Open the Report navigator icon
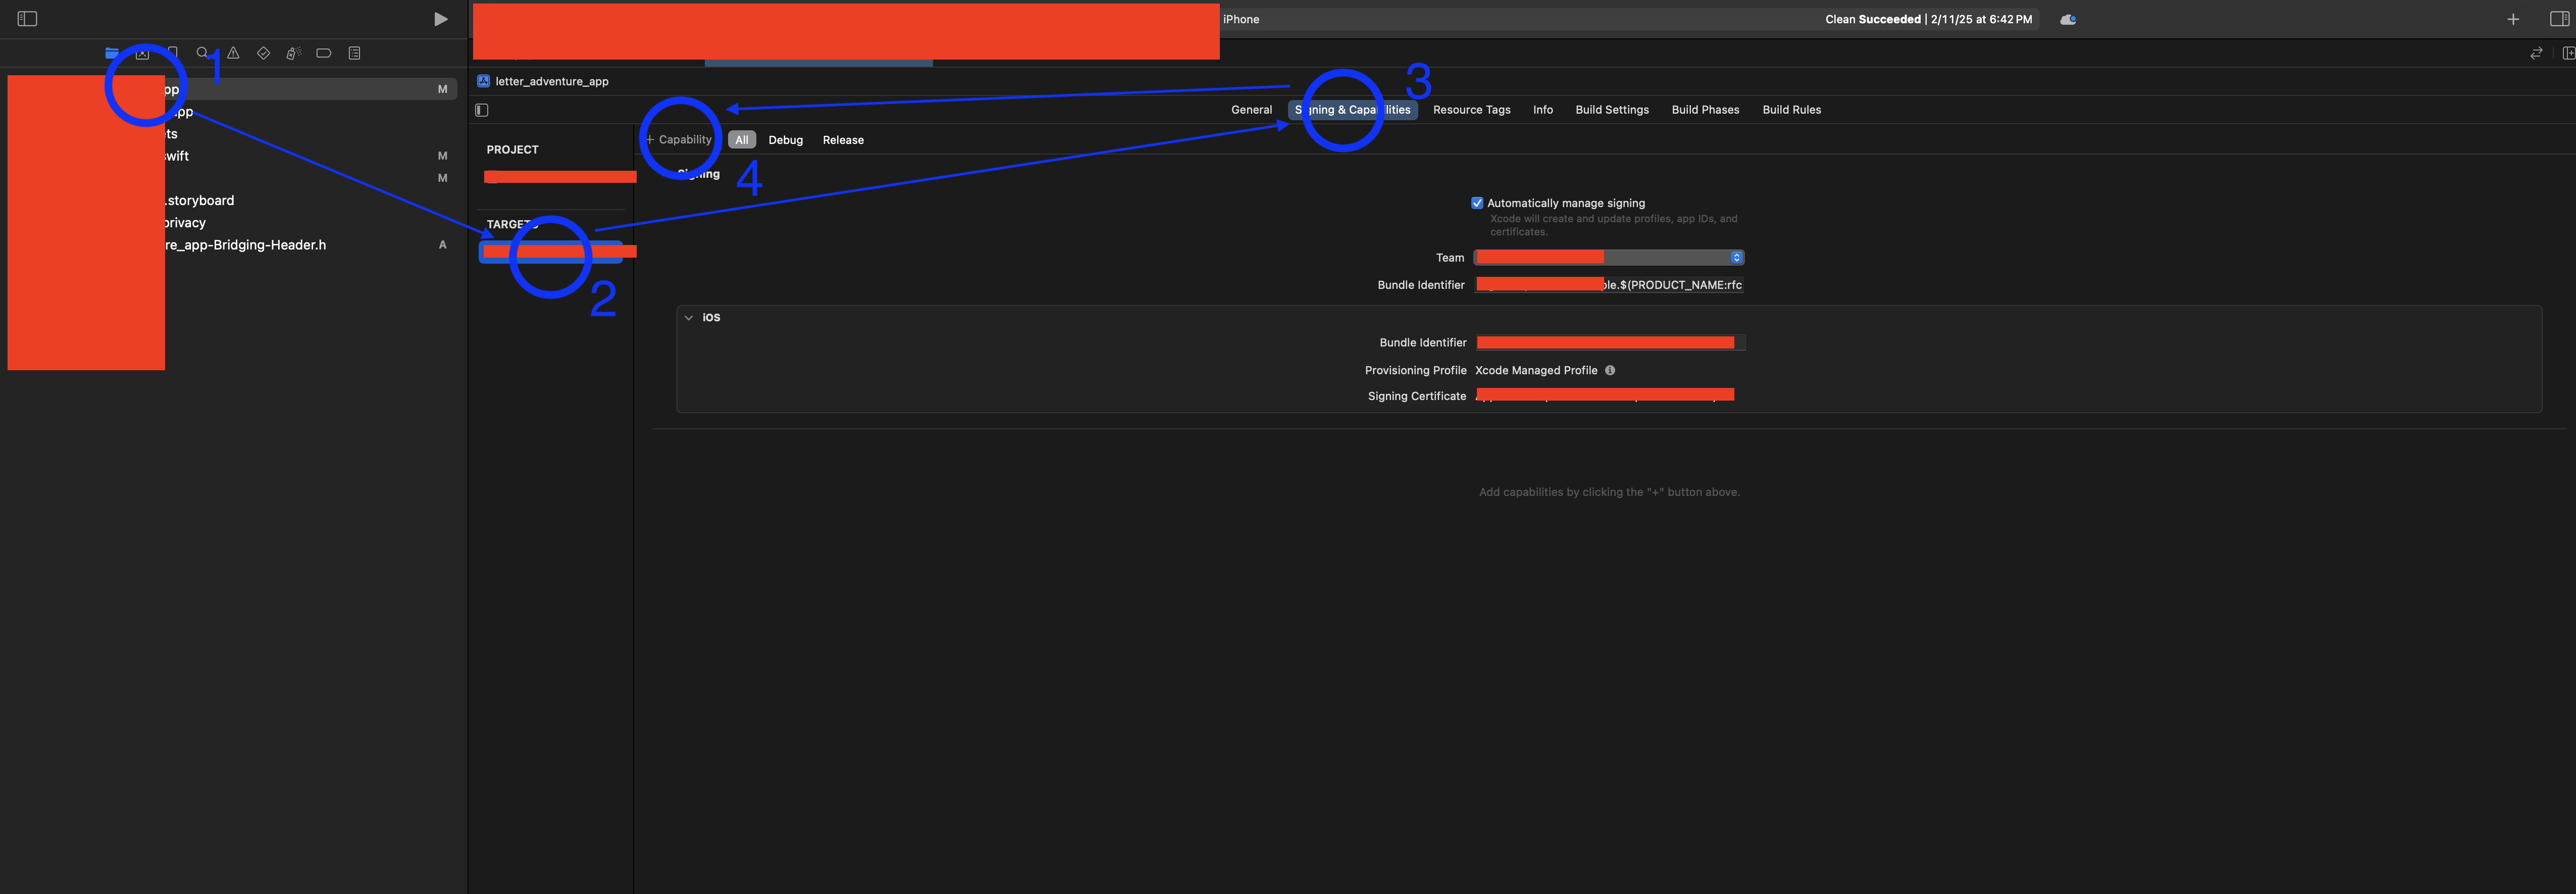Screen dimensions: 2576x894 coord(354,53)
